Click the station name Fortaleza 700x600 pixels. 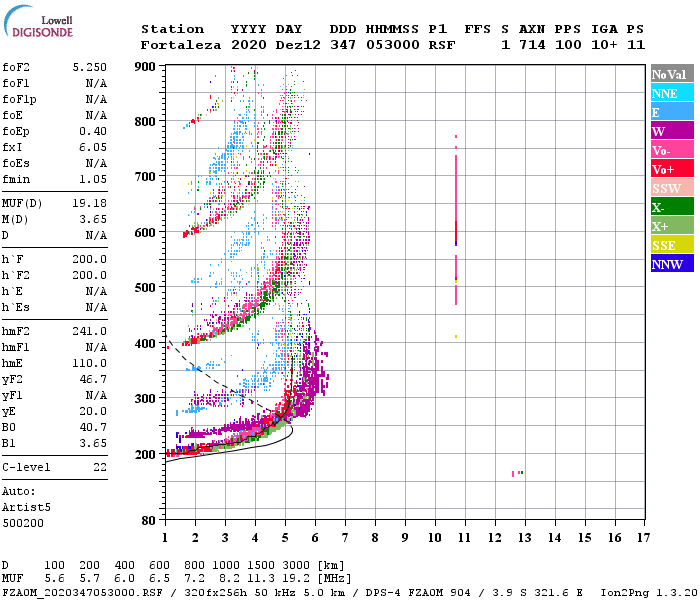(x=181, y=45)
